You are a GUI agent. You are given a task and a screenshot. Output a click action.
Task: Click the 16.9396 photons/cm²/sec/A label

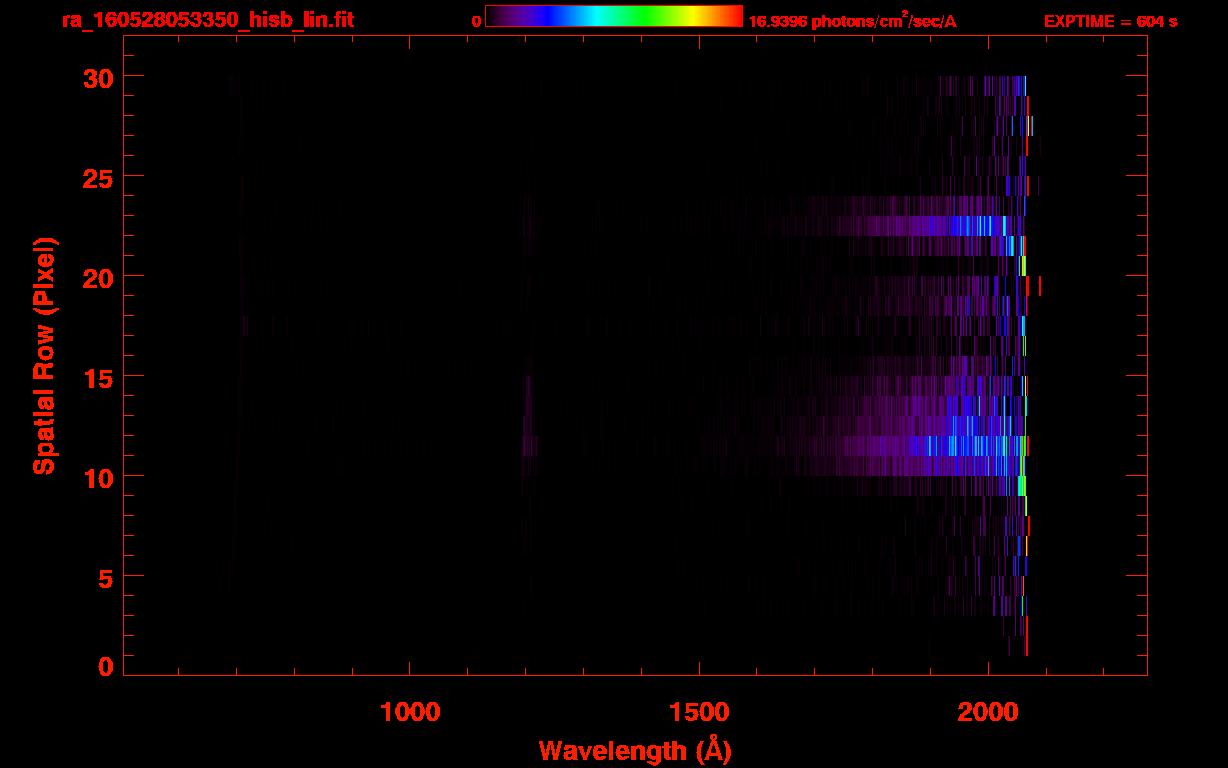click(852, 21)
